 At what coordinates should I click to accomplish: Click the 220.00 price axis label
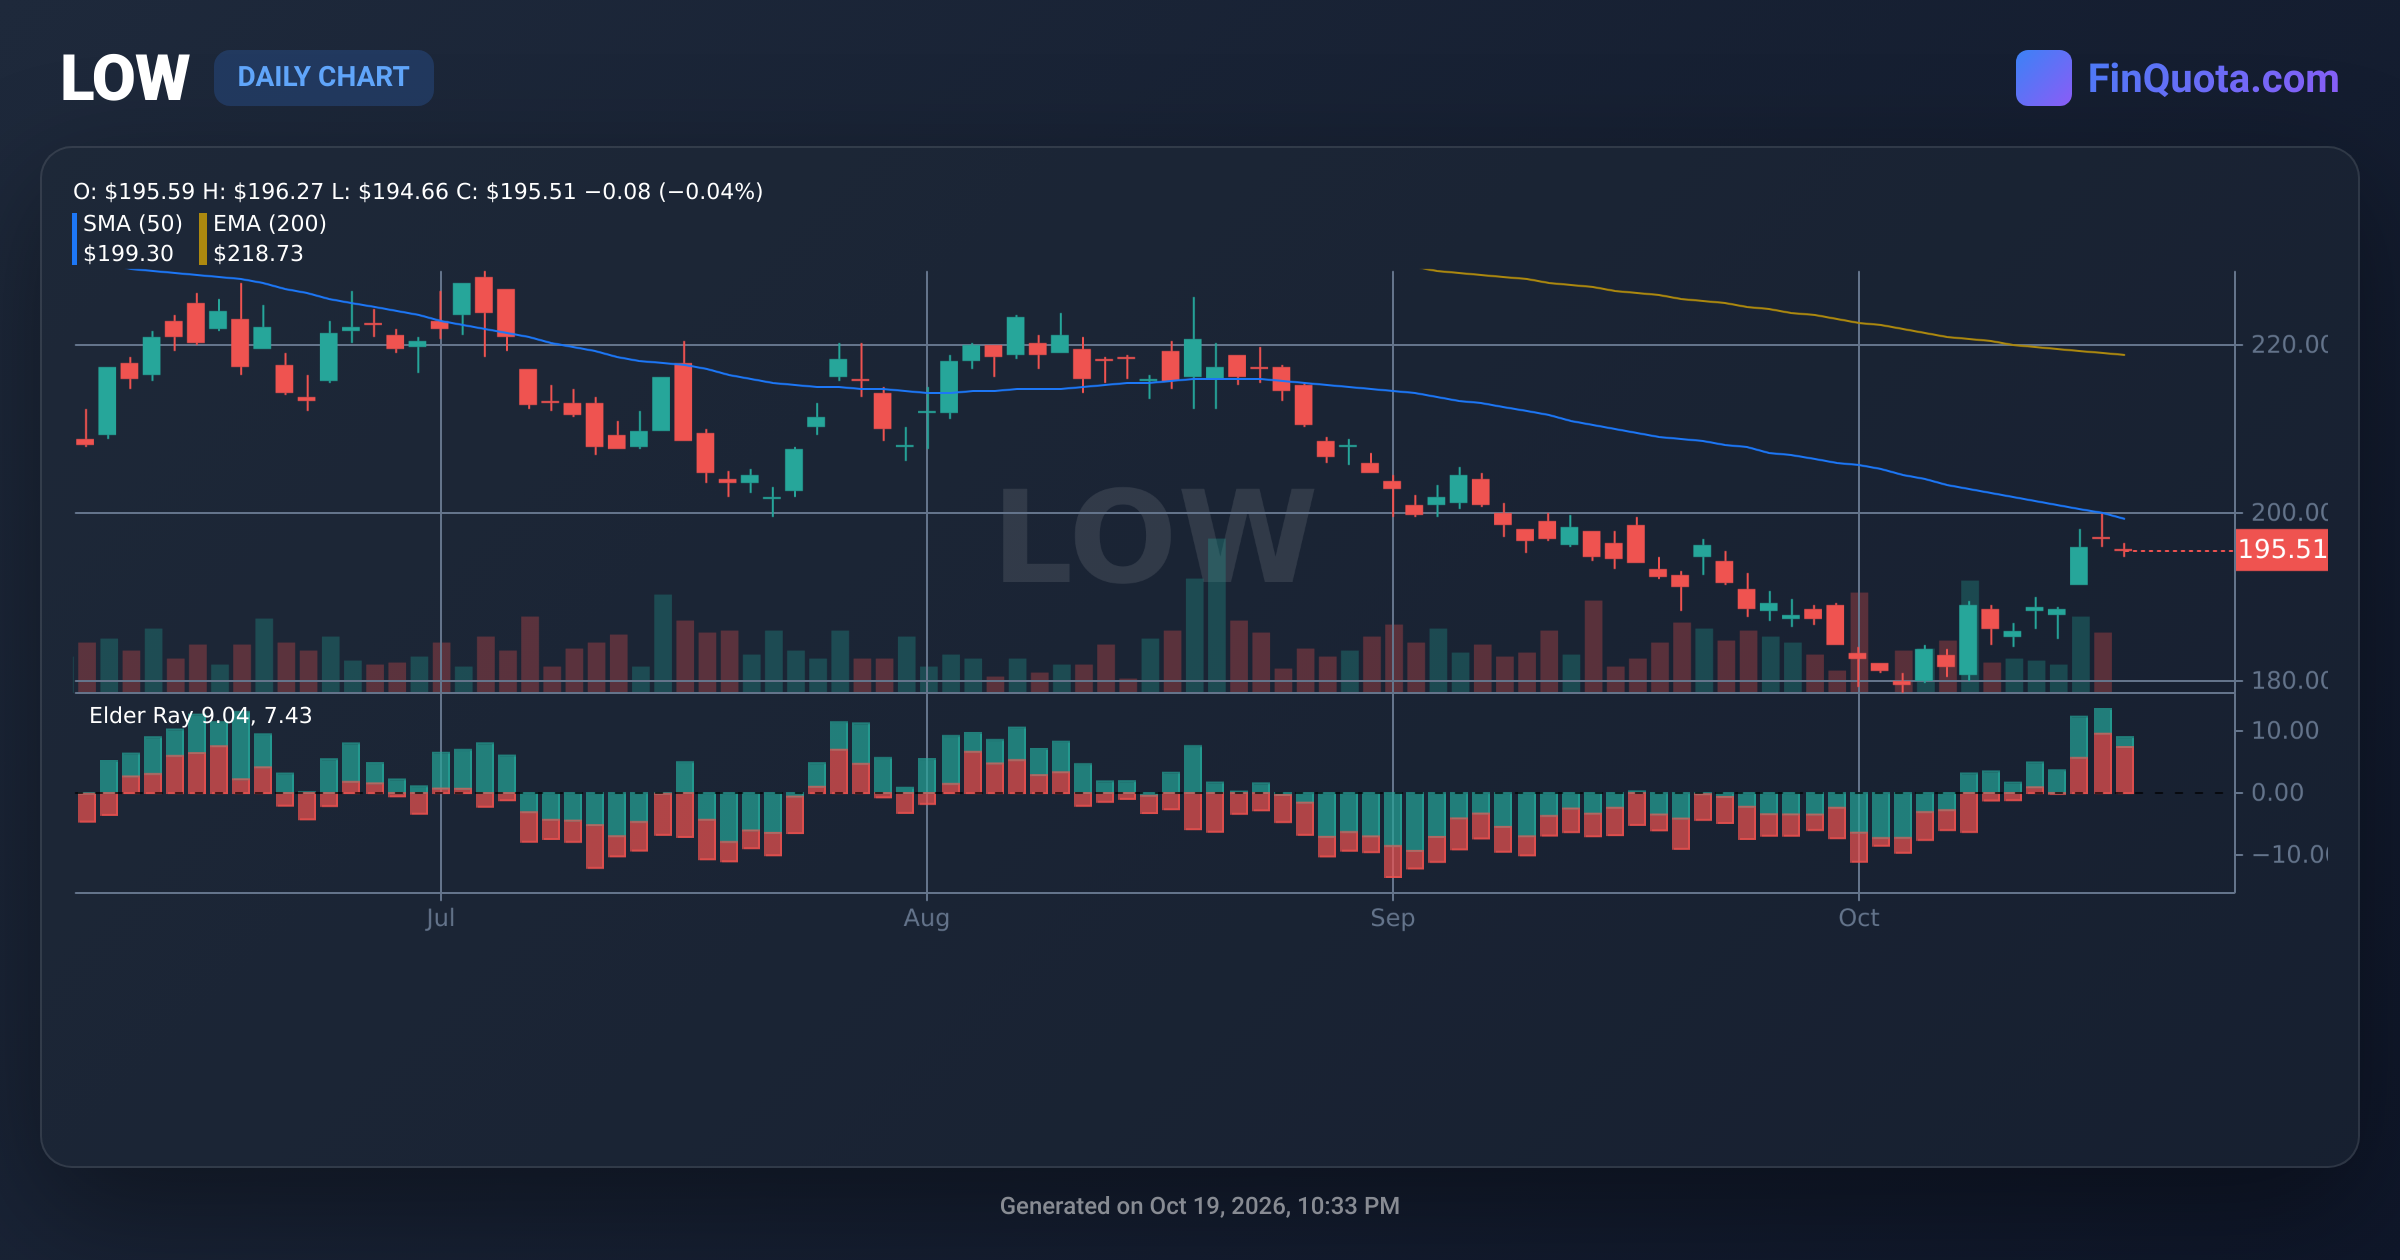click(2288, 345)
